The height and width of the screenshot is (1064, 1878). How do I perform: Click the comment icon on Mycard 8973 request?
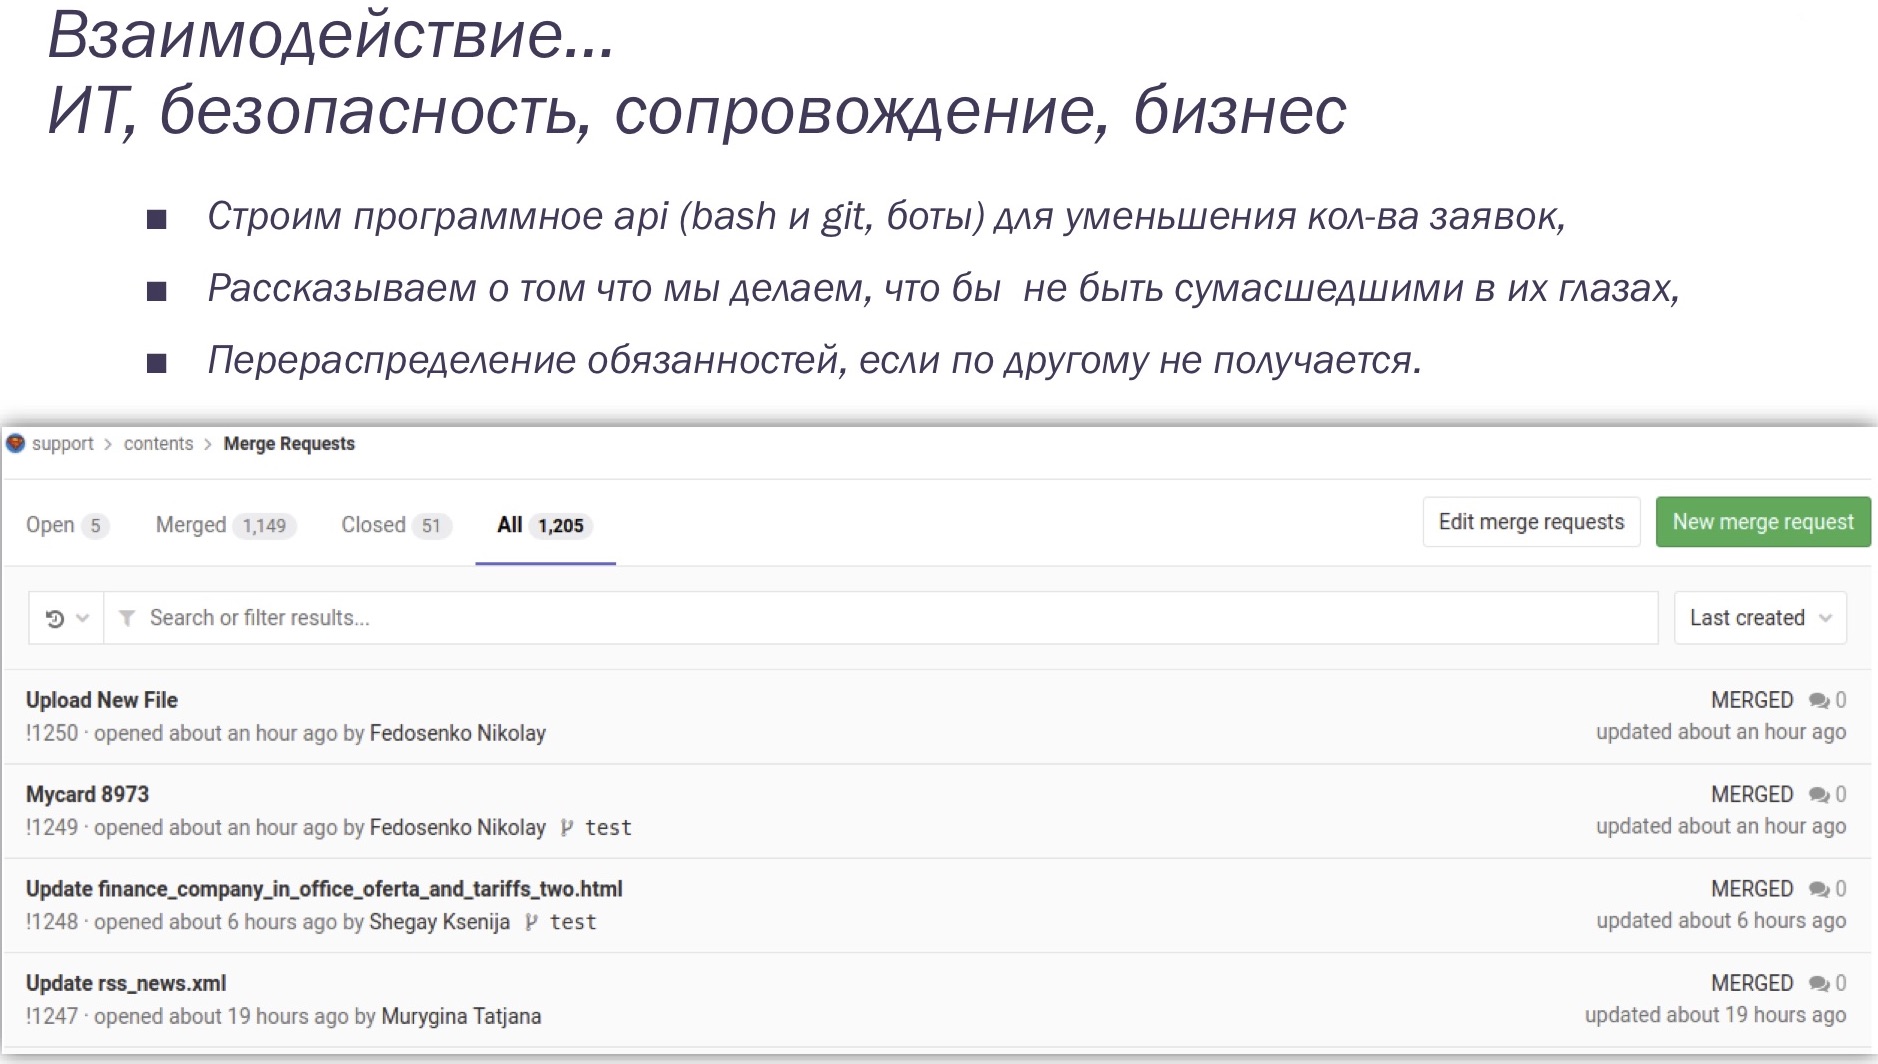point(1818,794)
